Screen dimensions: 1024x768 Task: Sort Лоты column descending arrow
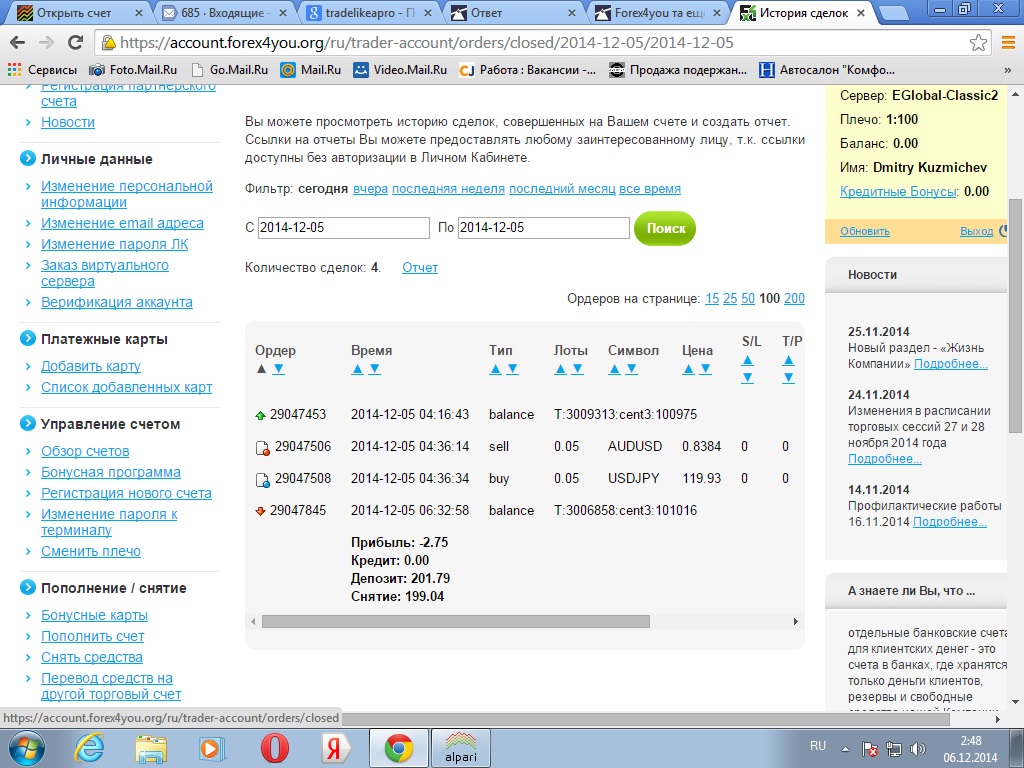[x=577, y=369]
